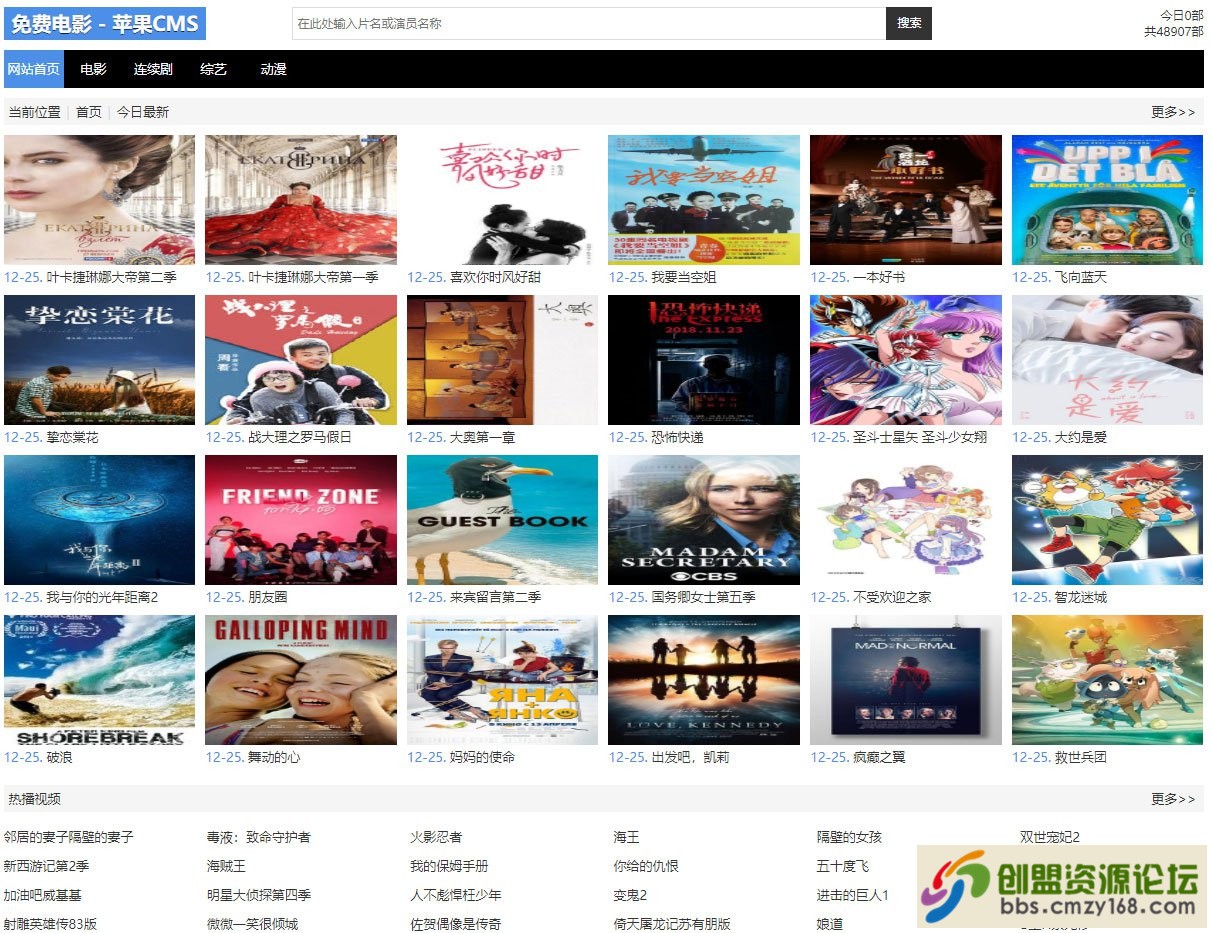This screenshot has height=933, width=1212.
Task: Open The Guest Book poster
Action: click(503, 520)
